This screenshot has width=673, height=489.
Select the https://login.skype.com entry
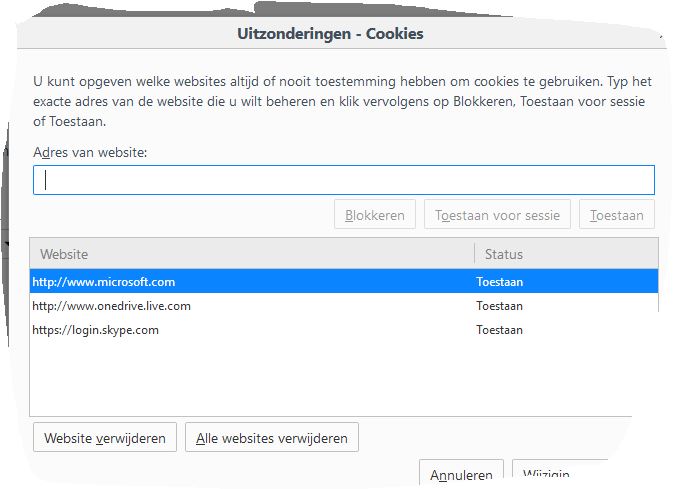pyautogui.click(x=344, y=330)
